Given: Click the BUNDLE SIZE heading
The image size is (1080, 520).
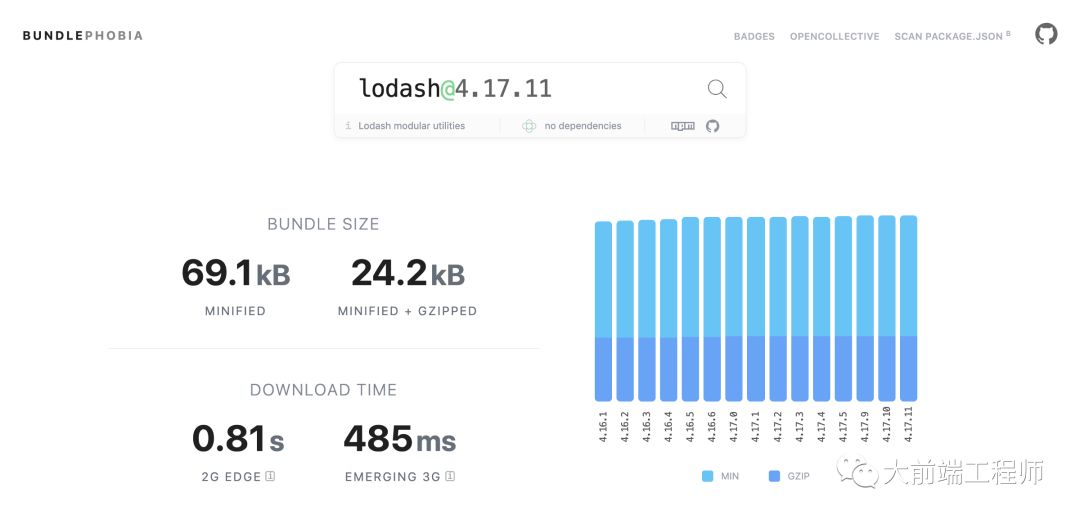Looking at the screenshot, I should coord(323,224).
